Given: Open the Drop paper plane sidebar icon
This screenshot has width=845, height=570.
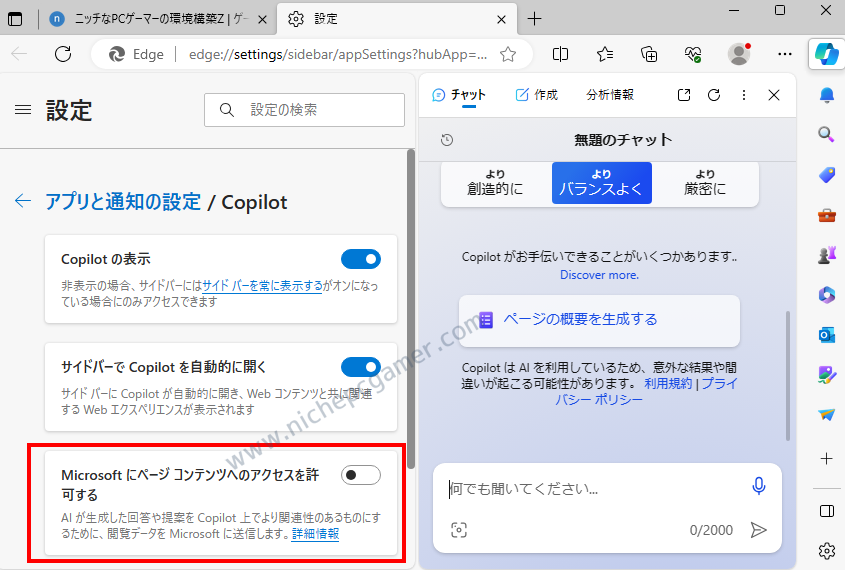Looking at the screenshot, I should 826,414.
